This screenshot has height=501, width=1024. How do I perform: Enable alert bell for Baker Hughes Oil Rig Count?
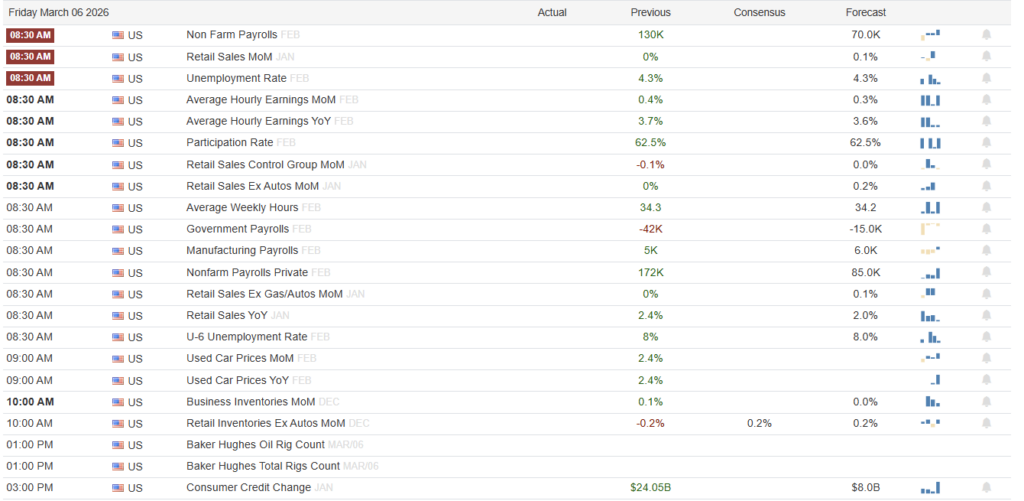coord(986,445)
